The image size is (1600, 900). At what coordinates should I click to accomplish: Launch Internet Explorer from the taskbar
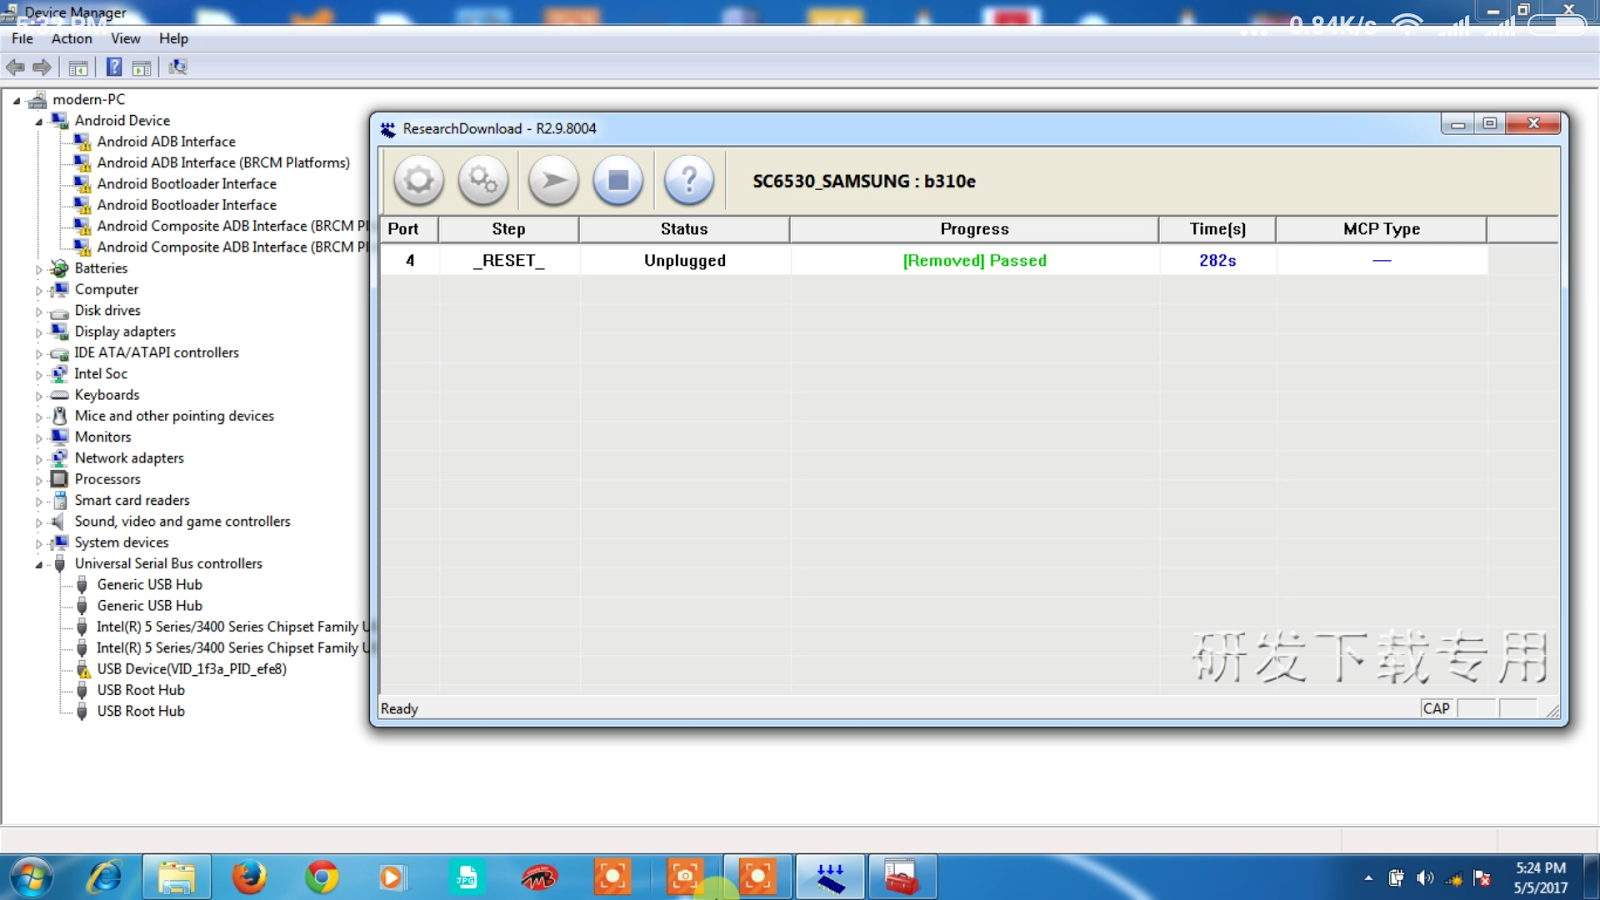coord(105,878)
